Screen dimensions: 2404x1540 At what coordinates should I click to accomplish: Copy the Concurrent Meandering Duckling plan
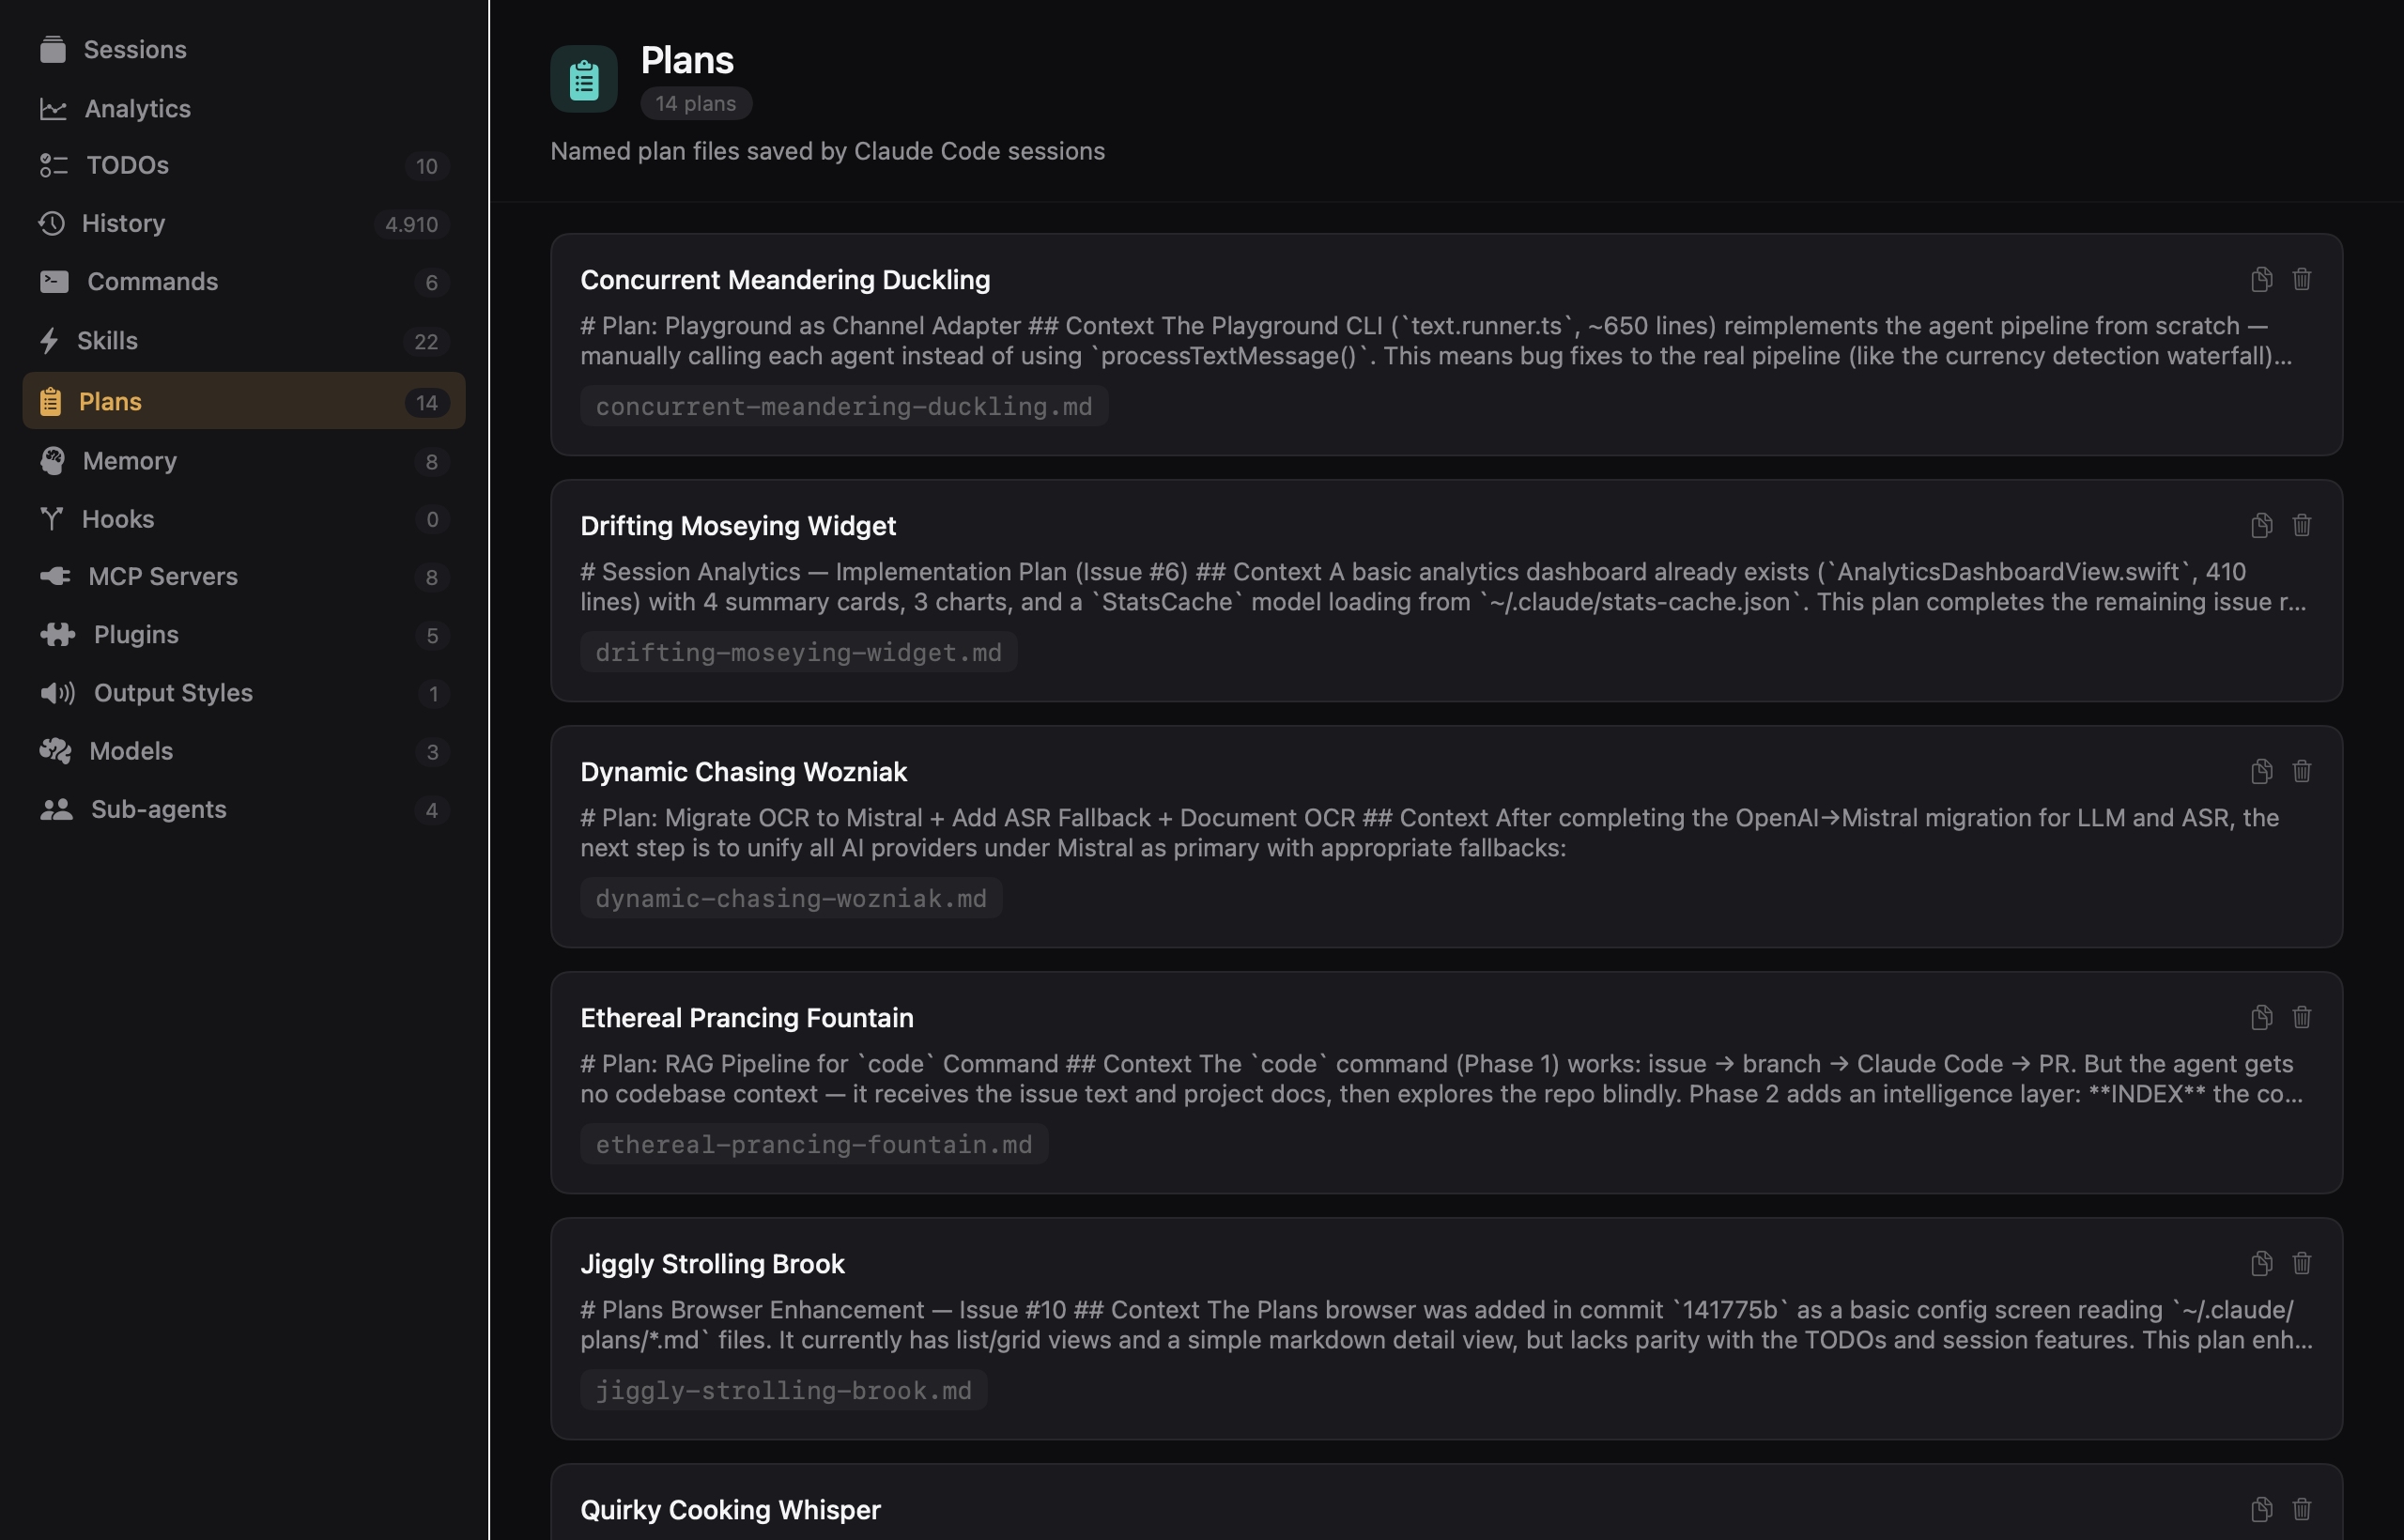(2261, 280)
